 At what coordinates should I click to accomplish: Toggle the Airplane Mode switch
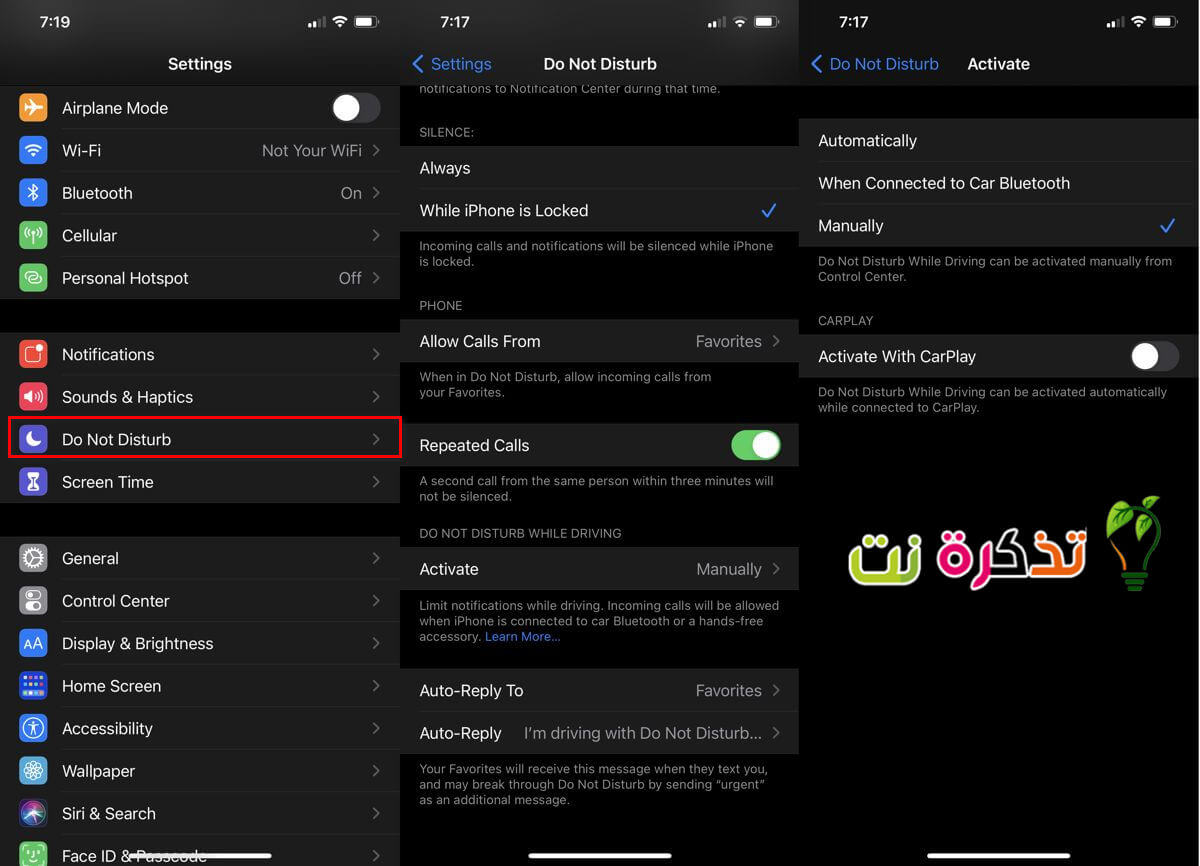(356, 108)
